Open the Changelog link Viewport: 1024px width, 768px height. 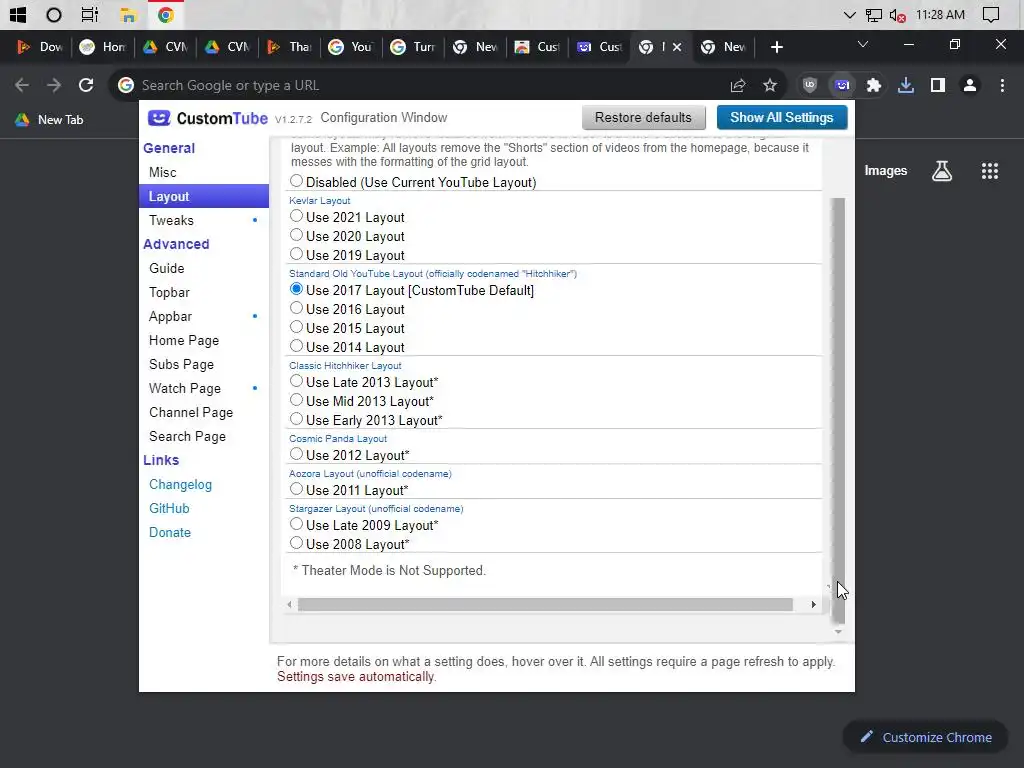point(180,485)
